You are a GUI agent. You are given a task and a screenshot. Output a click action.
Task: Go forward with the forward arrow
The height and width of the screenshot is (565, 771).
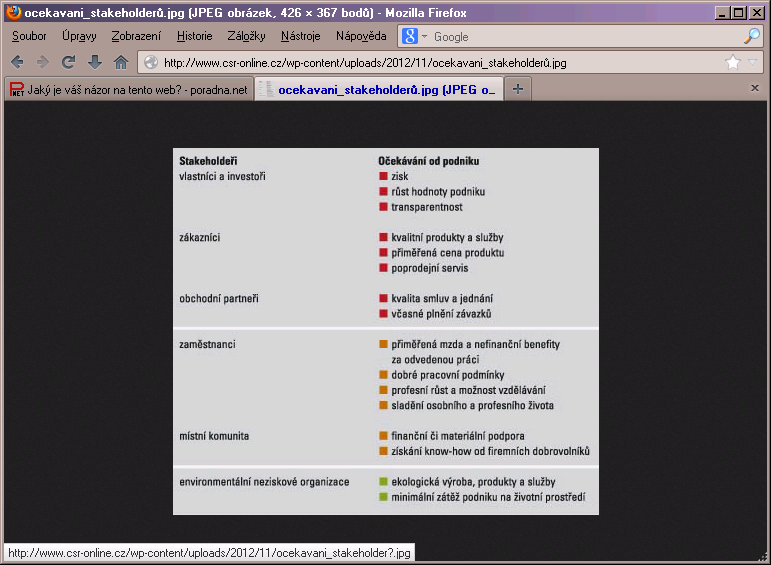(x=43, y=62)
